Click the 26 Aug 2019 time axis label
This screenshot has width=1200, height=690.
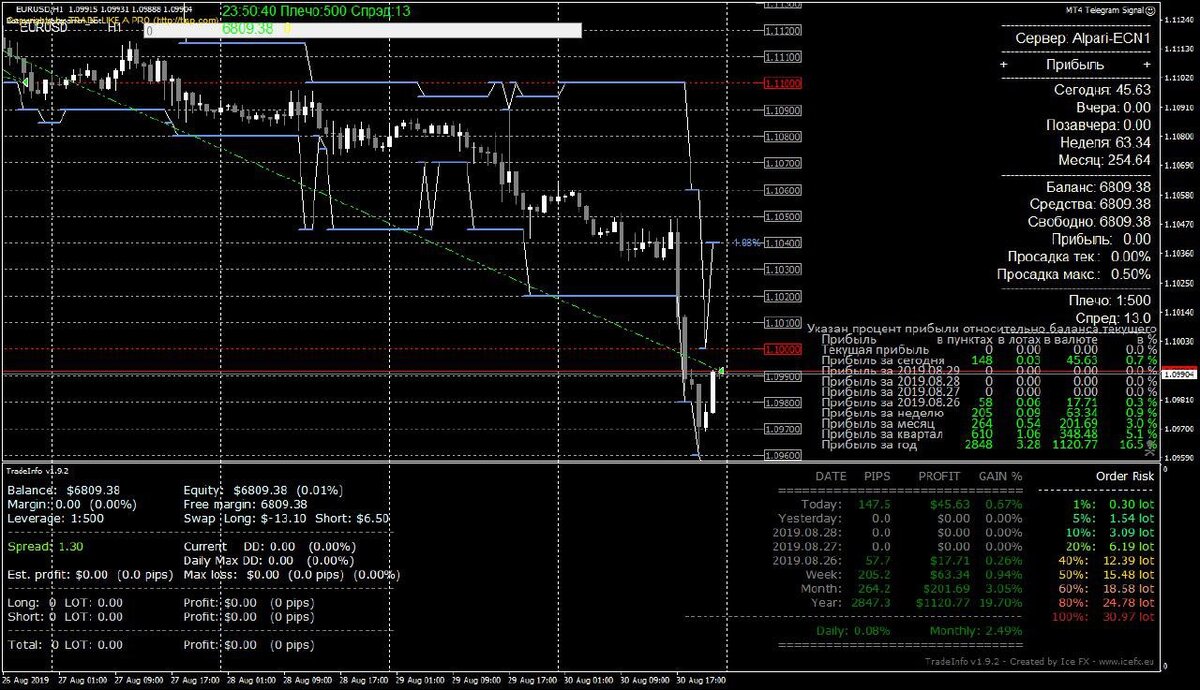27,681
